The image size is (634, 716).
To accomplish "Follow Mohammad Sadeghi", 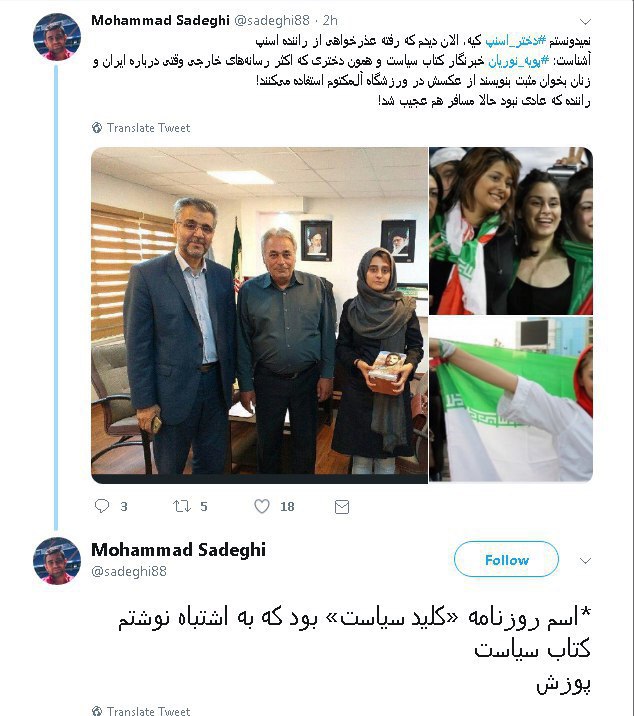I will pyautogui.click(x=507, y=559).
